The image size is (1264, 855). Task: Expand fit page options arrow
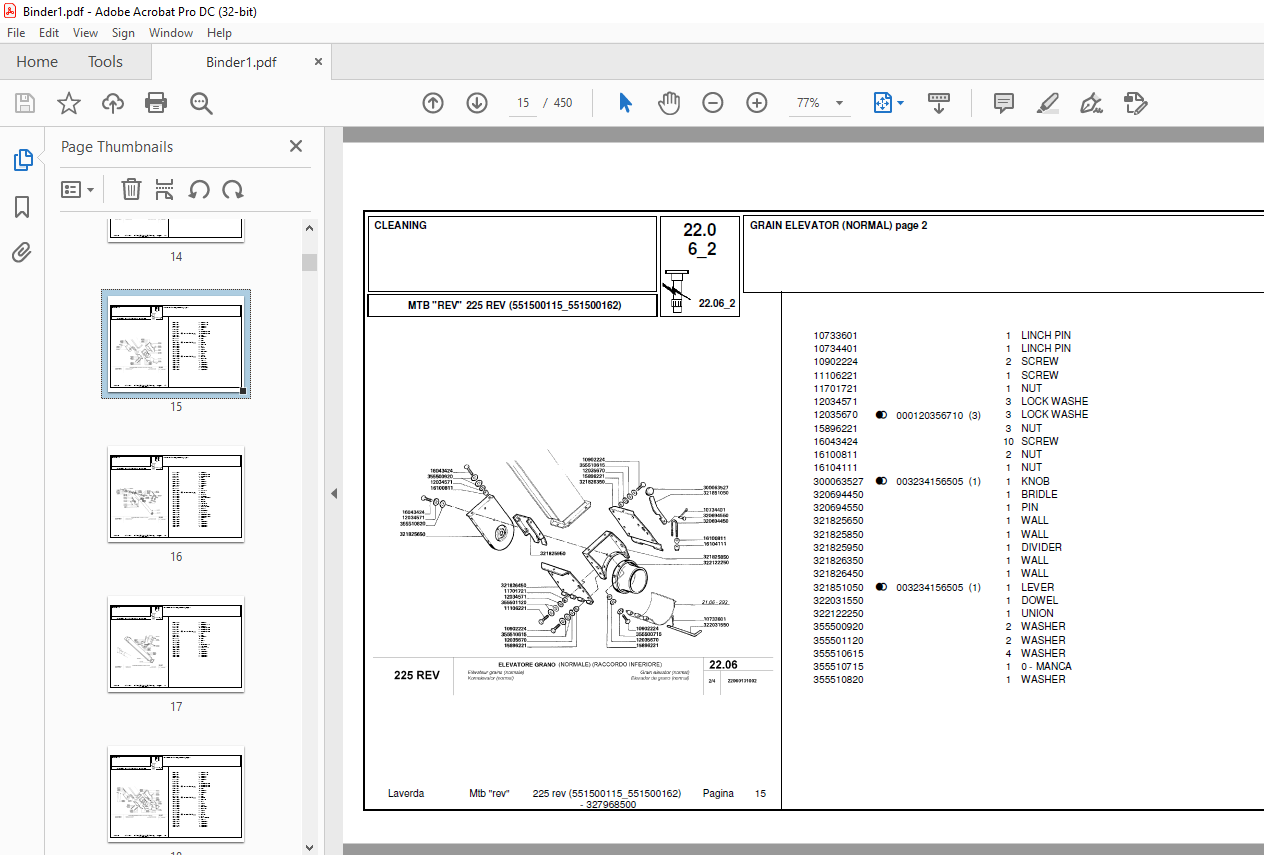[900, 103]
